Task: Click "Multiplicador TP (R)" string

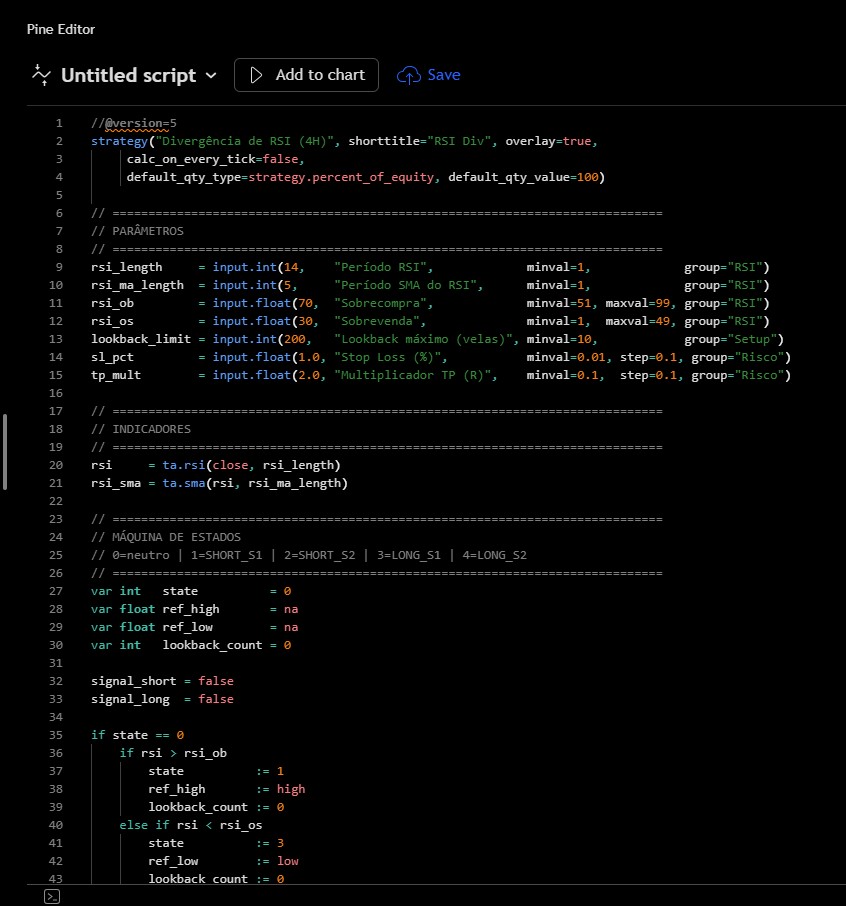Action: click(413, 375)
